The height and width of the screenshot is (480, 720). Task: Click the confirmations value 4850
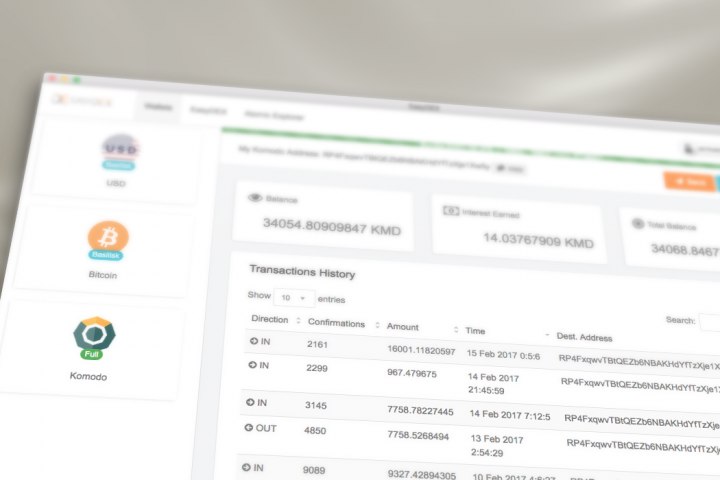click(315, 430)
